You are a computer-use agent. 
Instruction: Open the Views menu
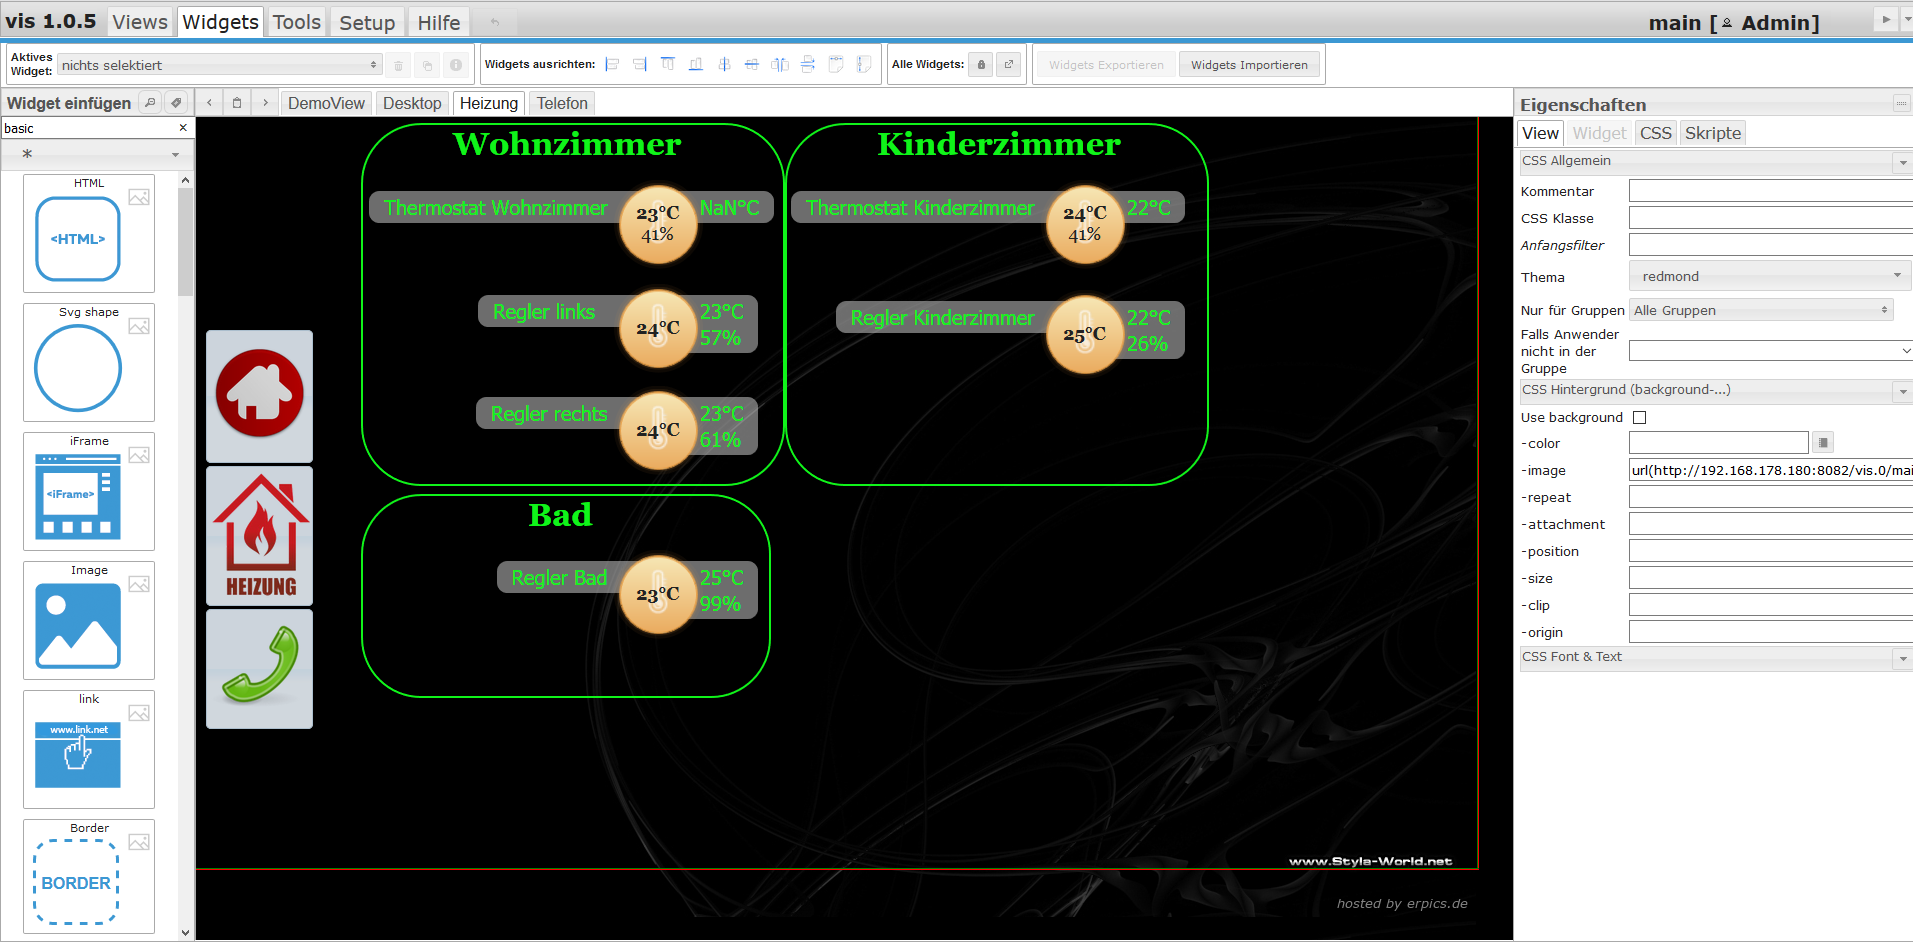140,22
